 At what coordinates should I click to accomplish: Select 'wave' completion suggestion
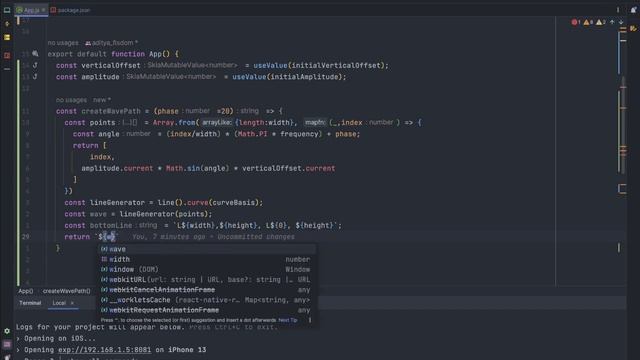[x=207, y=249]
